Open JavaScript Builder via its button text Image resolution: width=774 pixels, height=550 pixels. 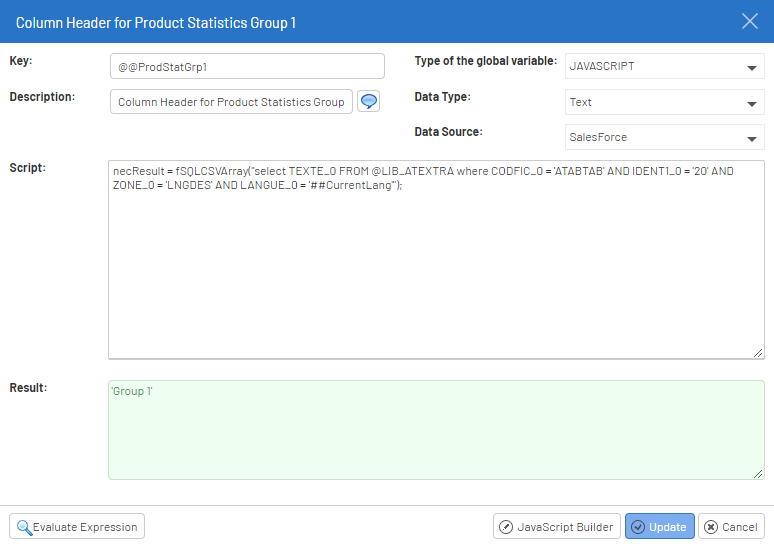click(x=565, y=527)
